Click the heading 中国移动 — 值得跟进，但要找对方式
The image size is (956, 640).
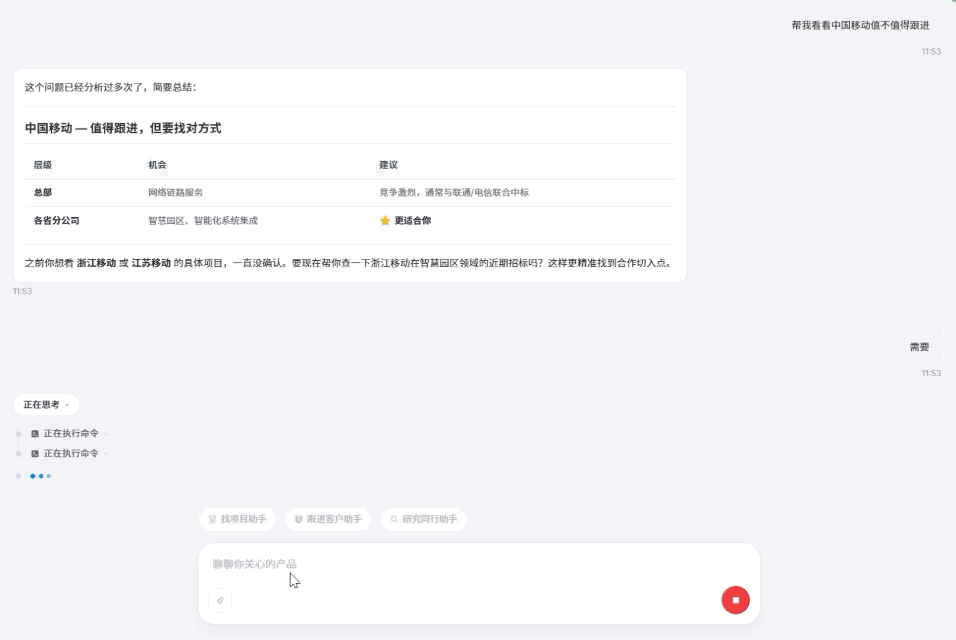123,128
